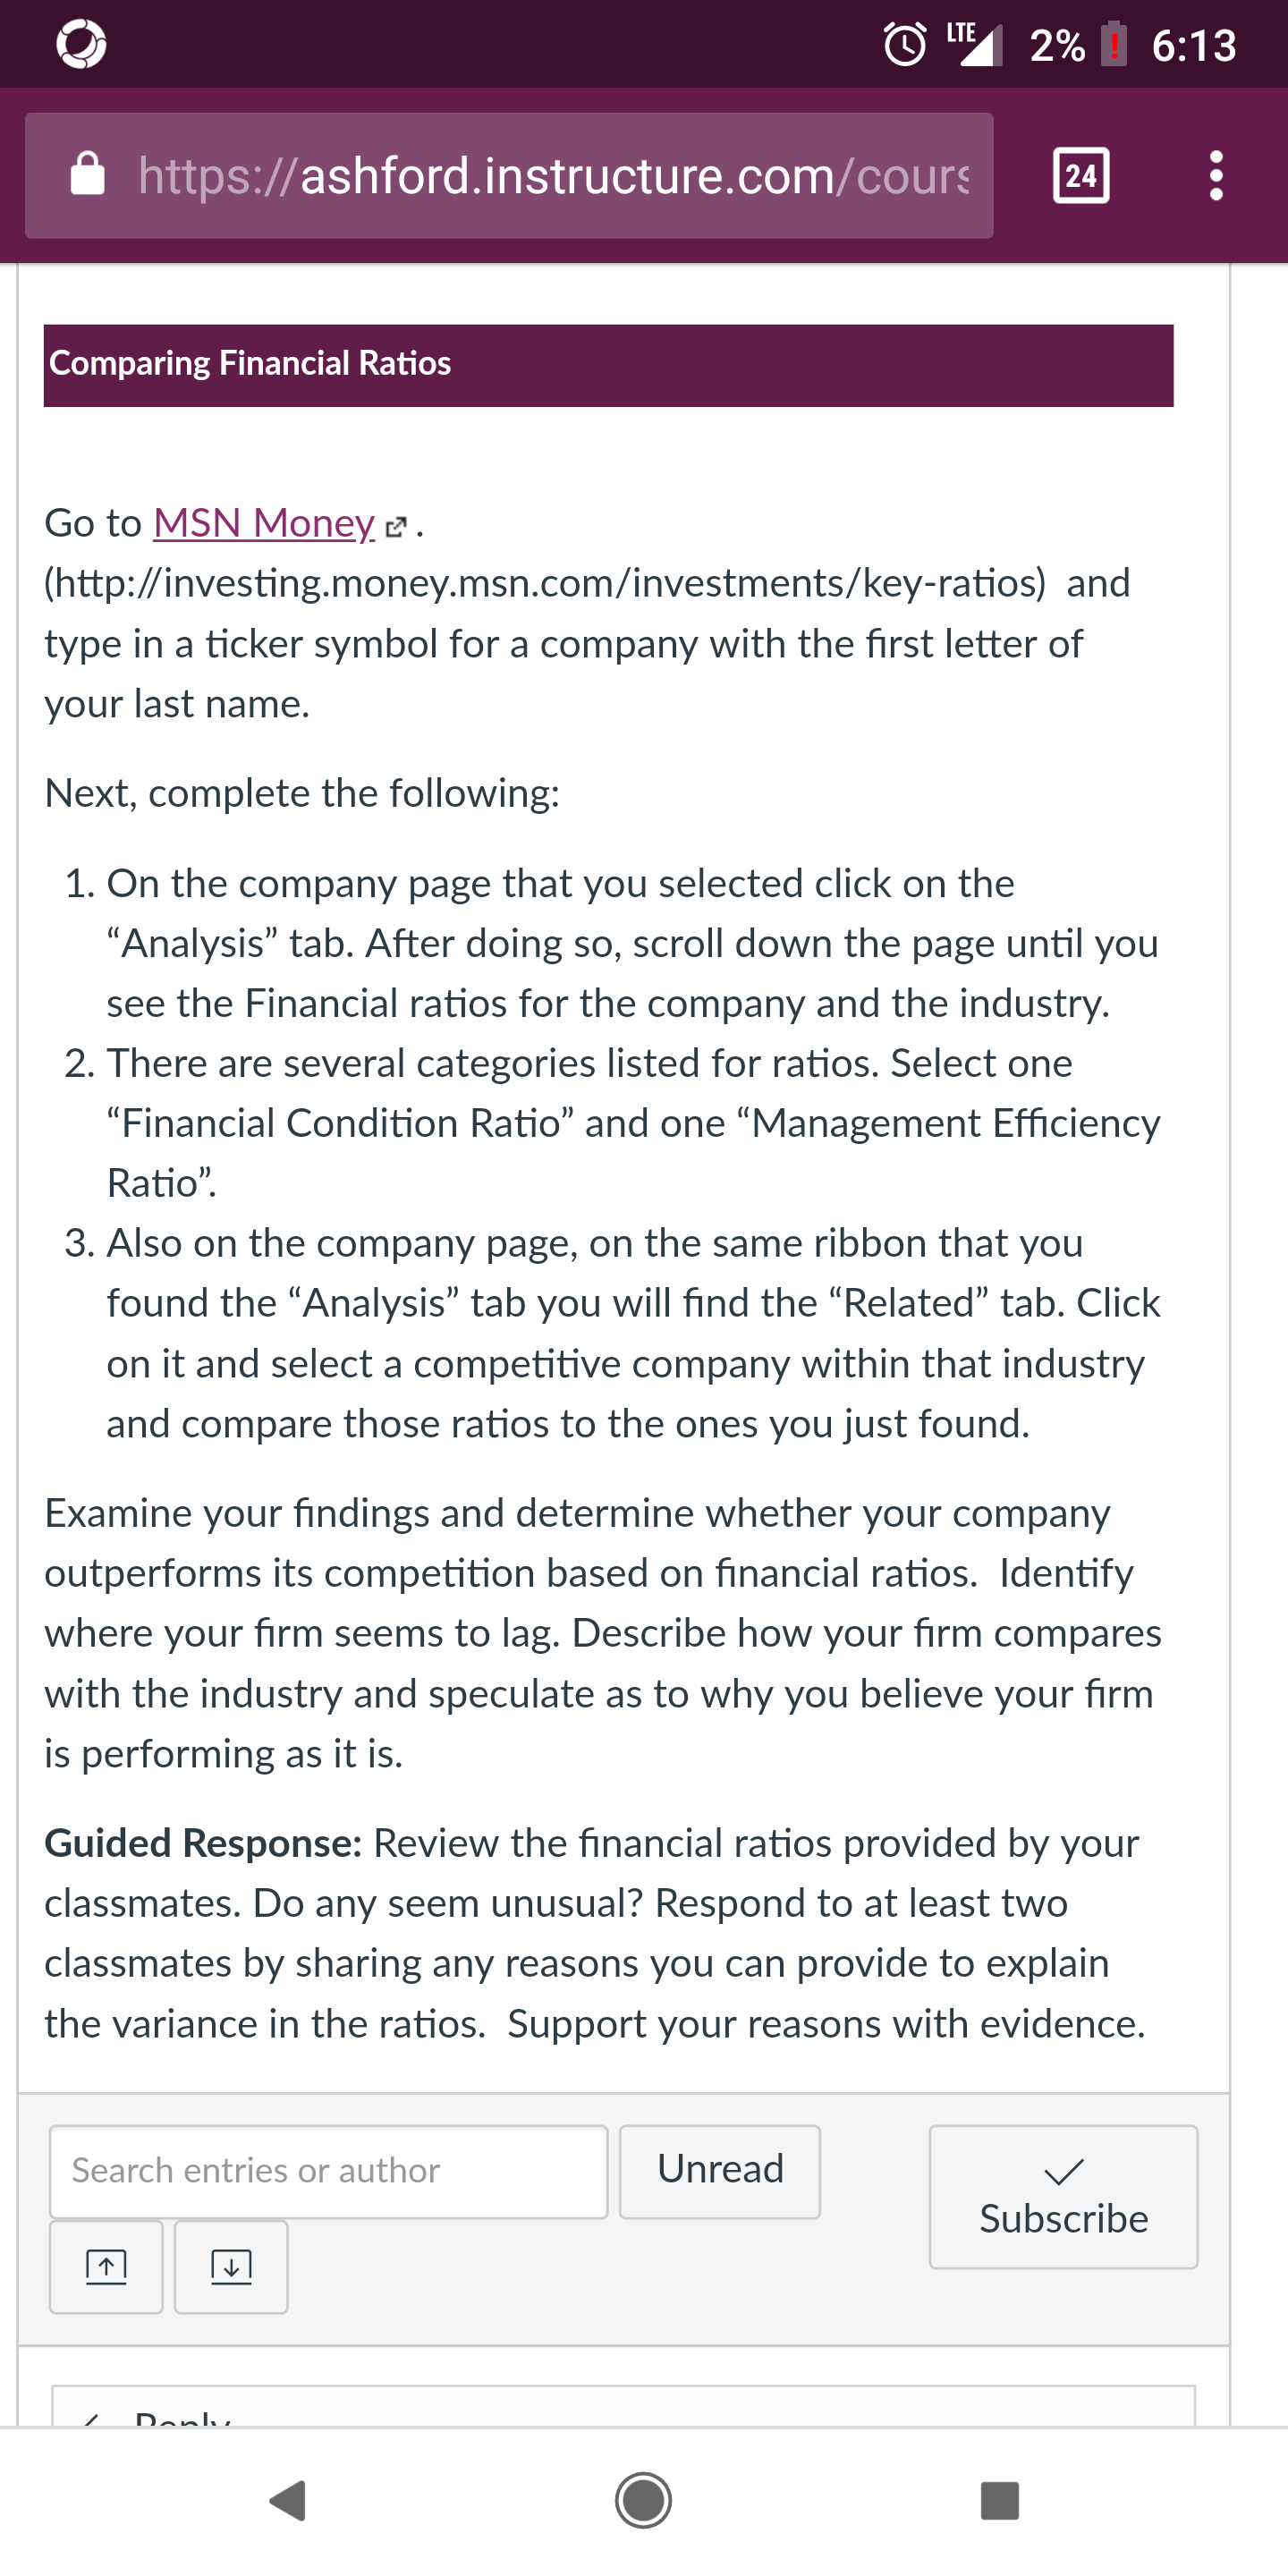Open the tab switcher showing 24 tabs
The width and height of the screenshot is (1288, 2576).
click(x=1081, y=176)
